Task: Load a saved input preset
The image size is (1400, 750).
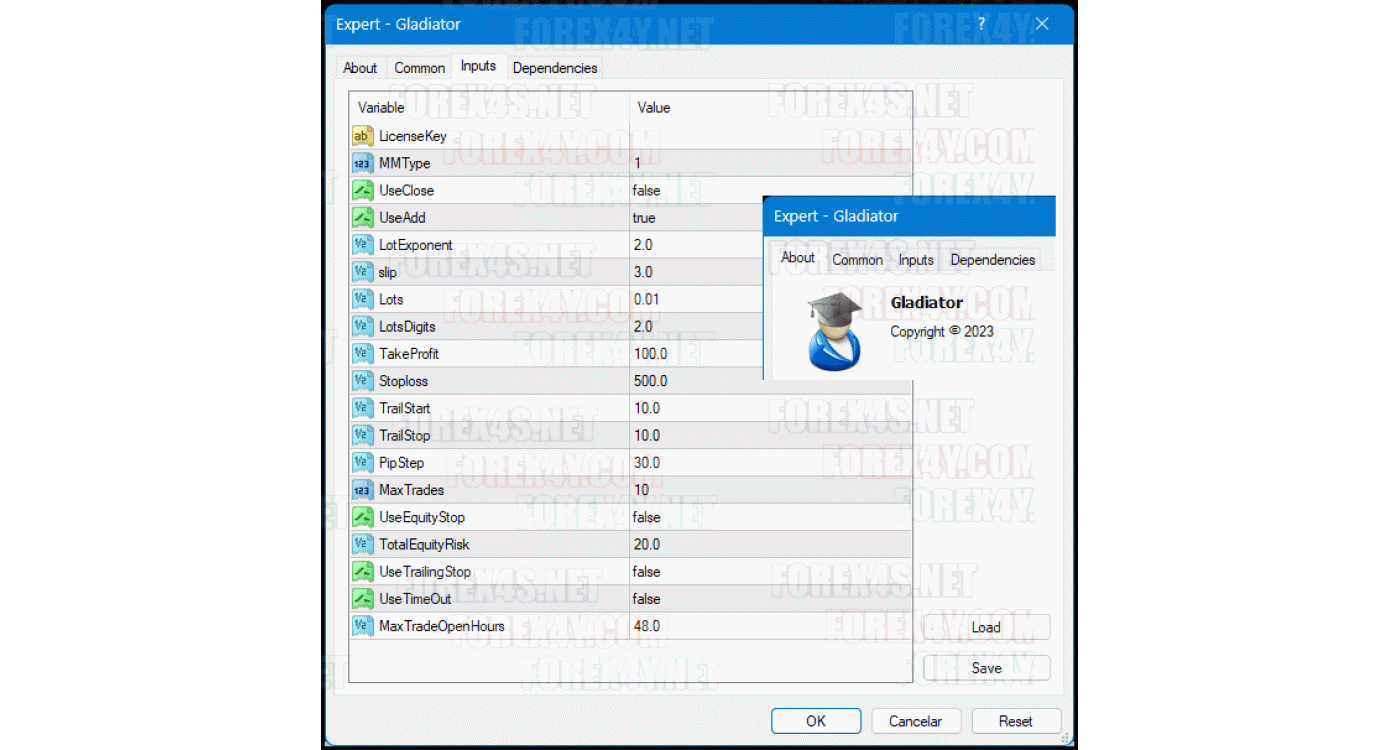Action: (986, 627)
